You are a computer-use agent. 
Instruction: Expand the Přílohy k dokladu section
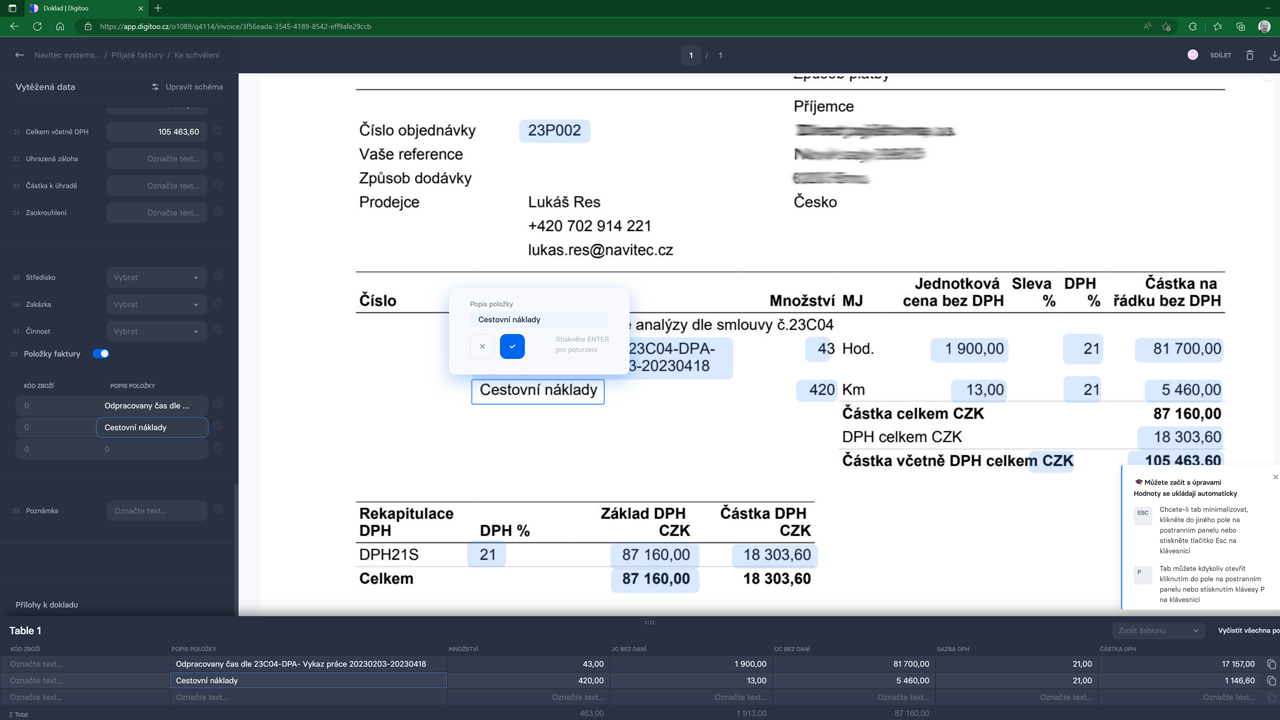click(x=46, y=605)
